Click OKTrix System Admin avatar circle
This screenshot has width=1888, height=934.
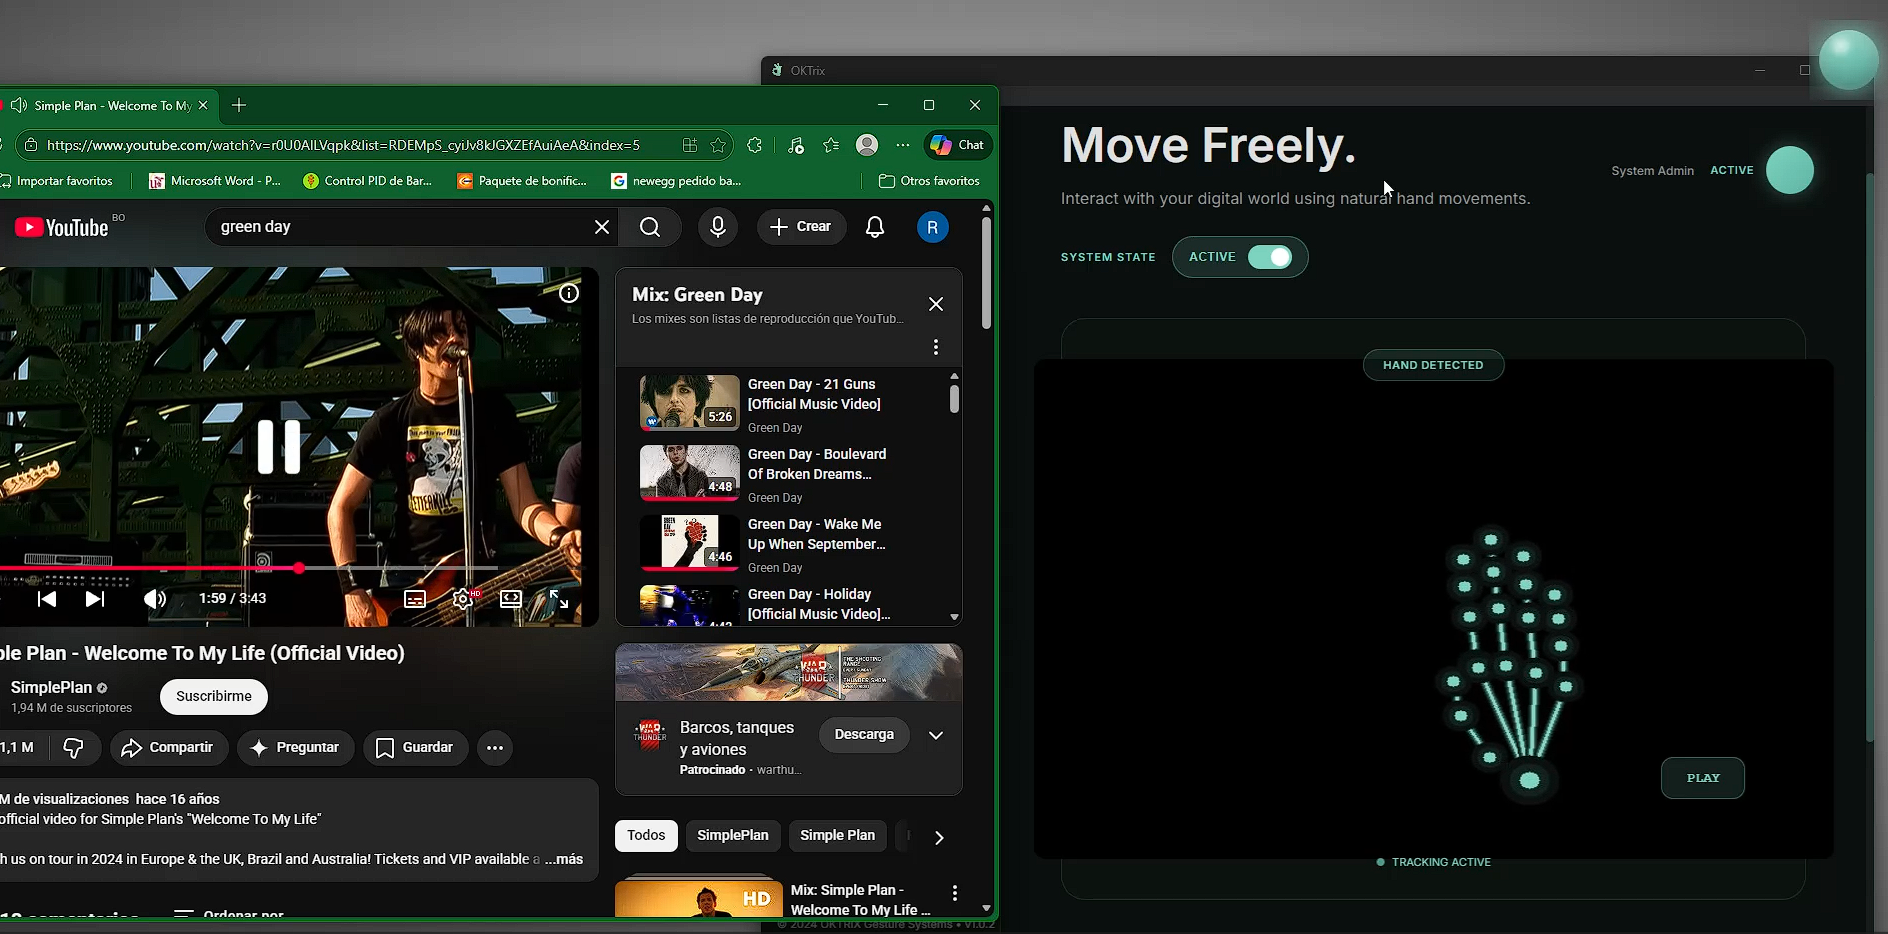(x=1790, y=170)
